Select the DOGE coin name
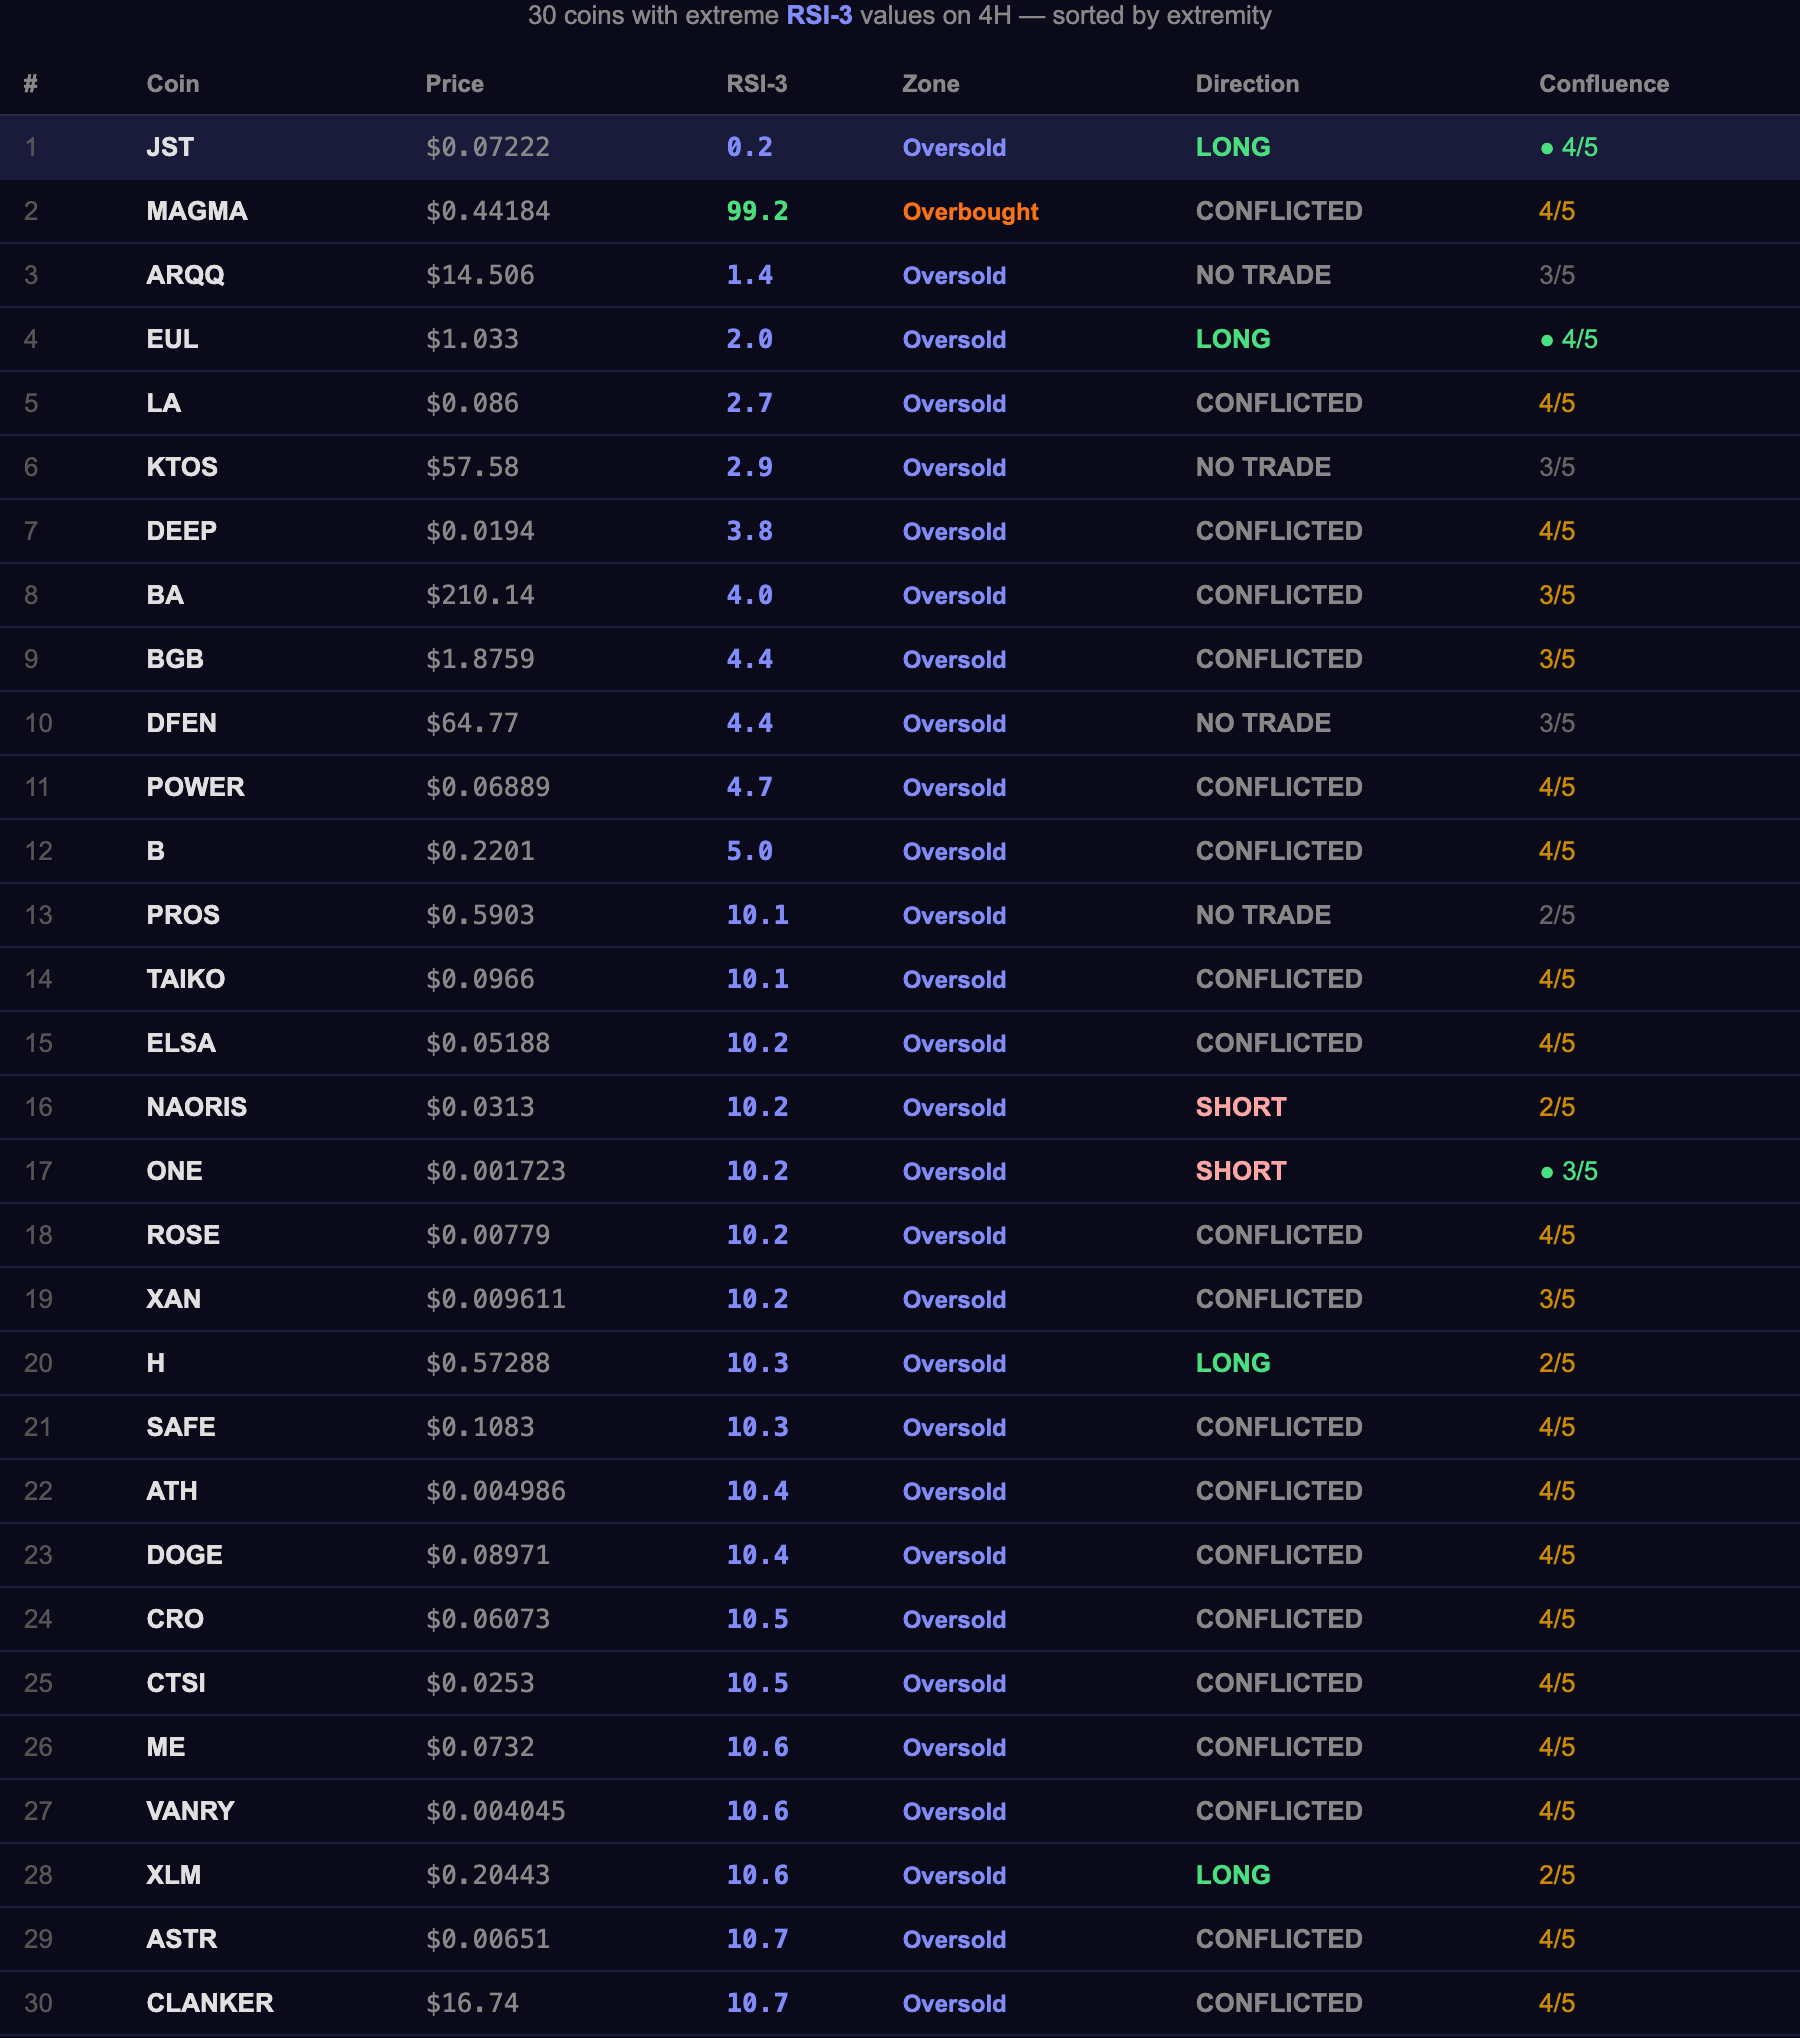Image resolution: width=1800 pixels, height=2038 pixels. click(x=185, y=1556)
